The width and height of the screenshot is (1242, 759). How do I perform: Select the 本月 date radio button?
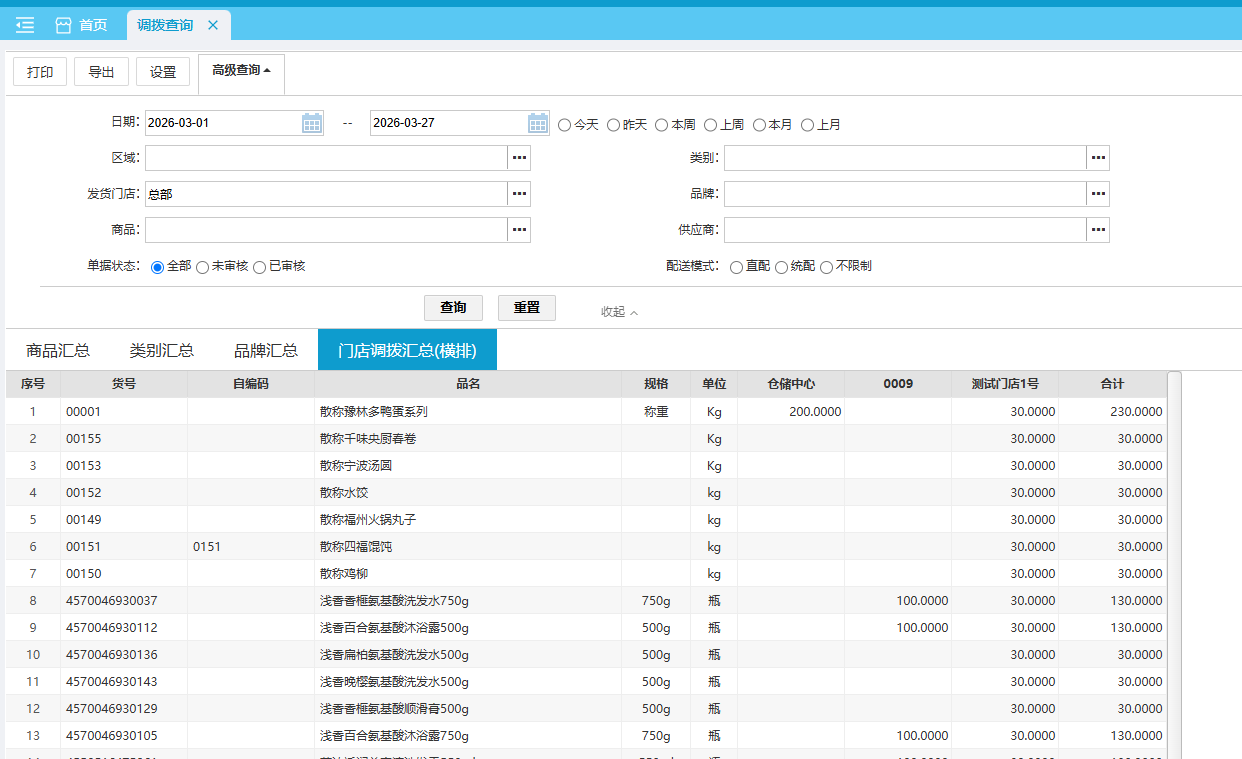(x=760, y=125)
